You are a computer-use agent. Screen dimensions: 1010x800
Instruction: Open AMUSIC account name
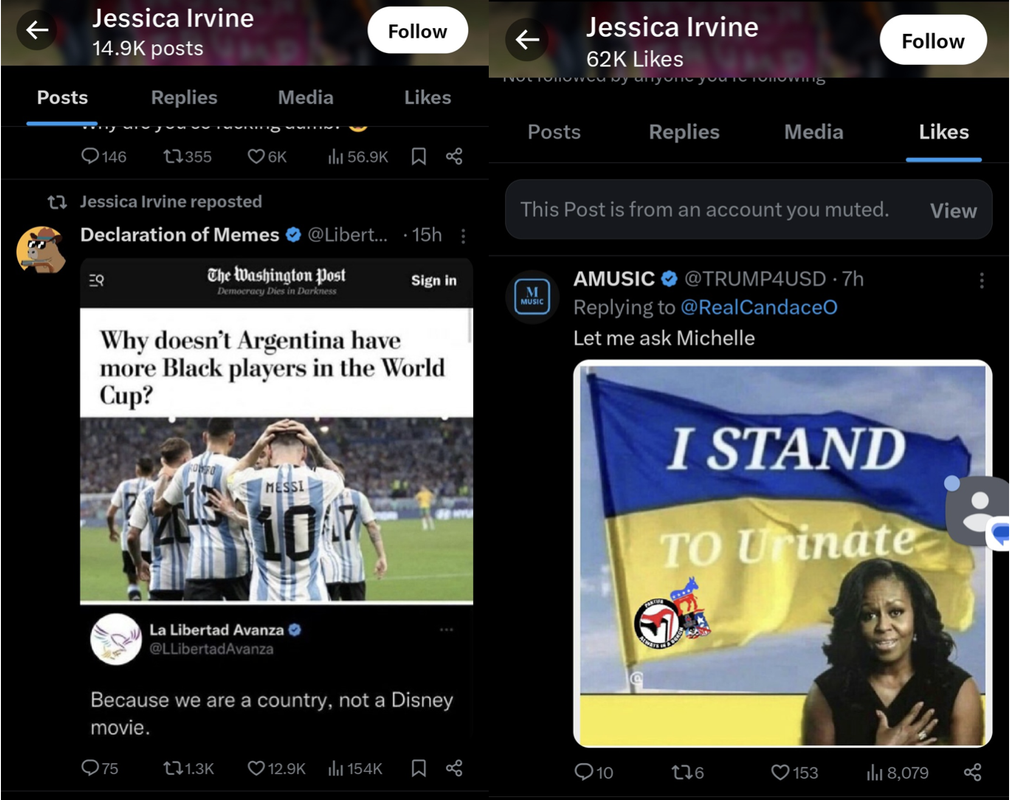tap(614, 278)
